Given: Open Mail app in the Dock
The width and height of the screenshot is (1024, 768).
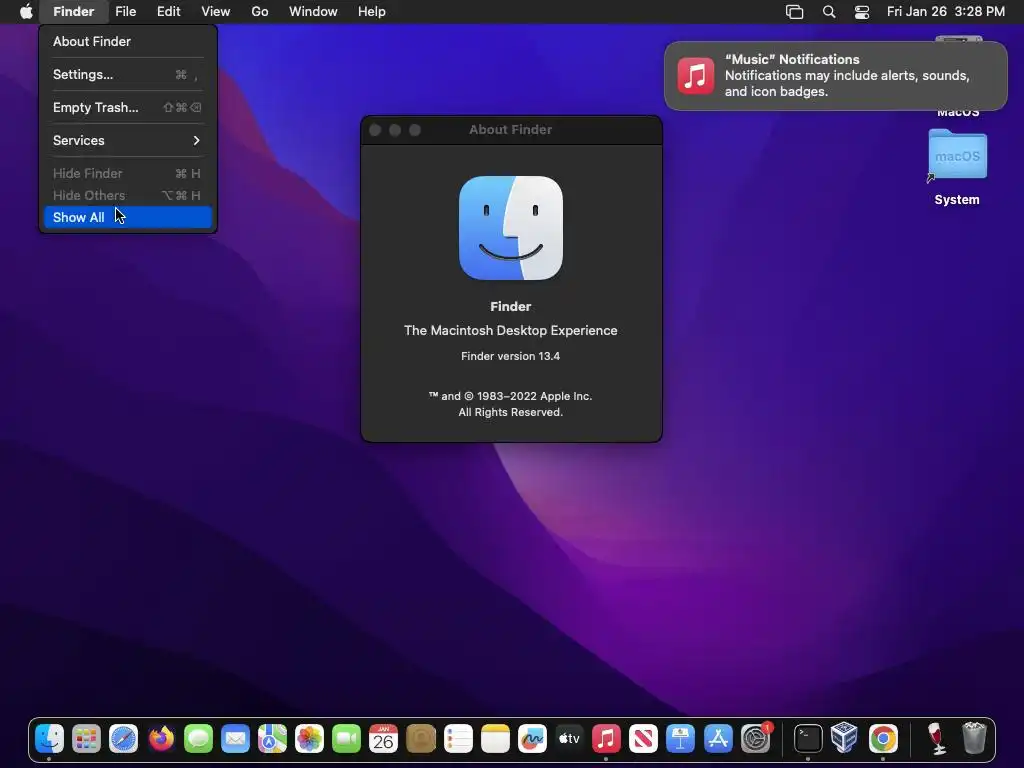Looking at the screenshot, I should click(x=235, y=739).
